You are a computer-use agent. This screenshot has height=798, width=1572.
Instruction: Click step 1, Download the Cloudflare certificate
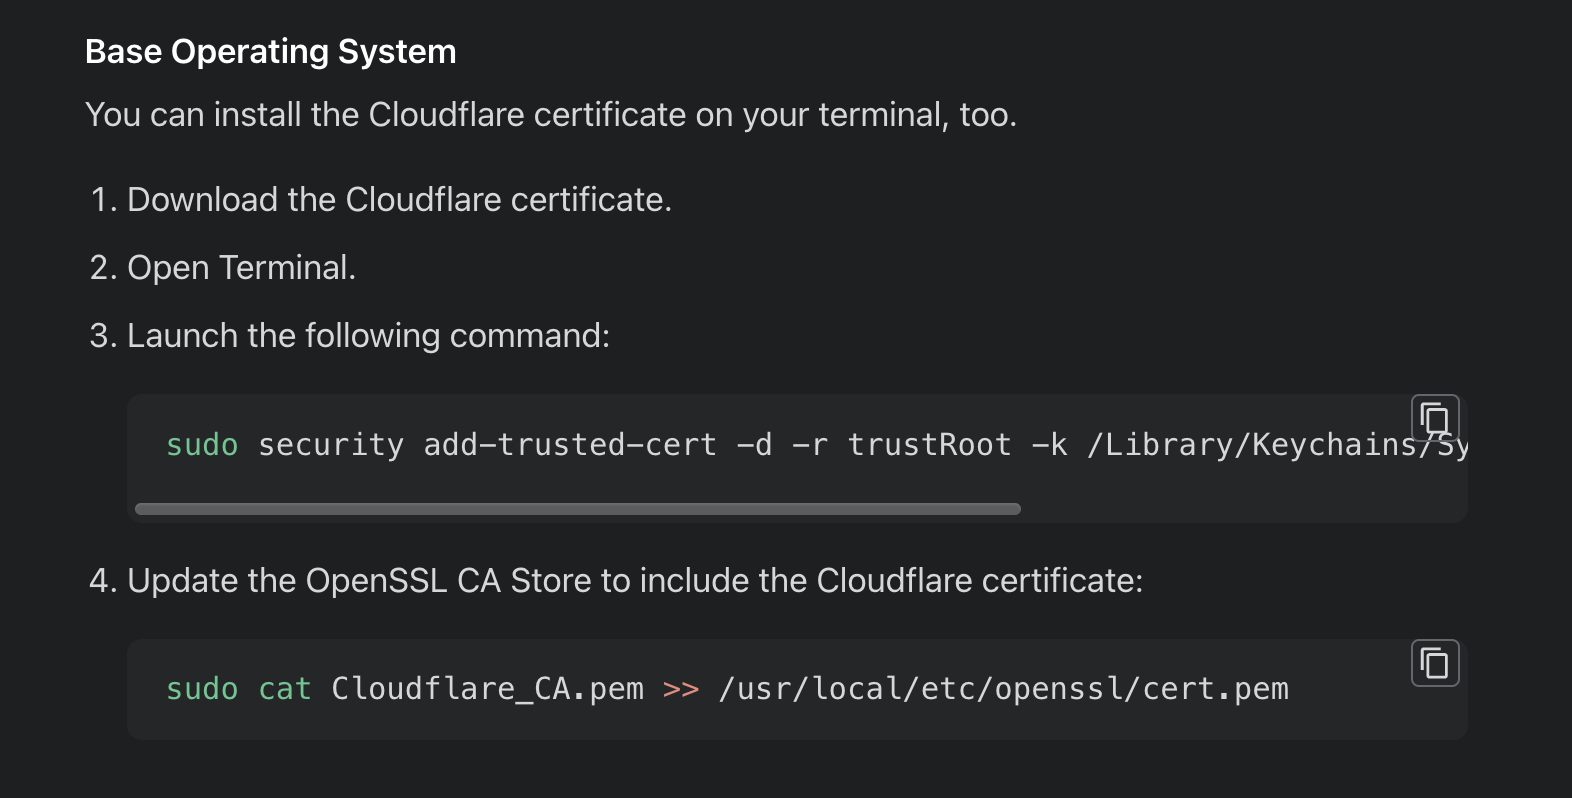[x=399, y=199]
